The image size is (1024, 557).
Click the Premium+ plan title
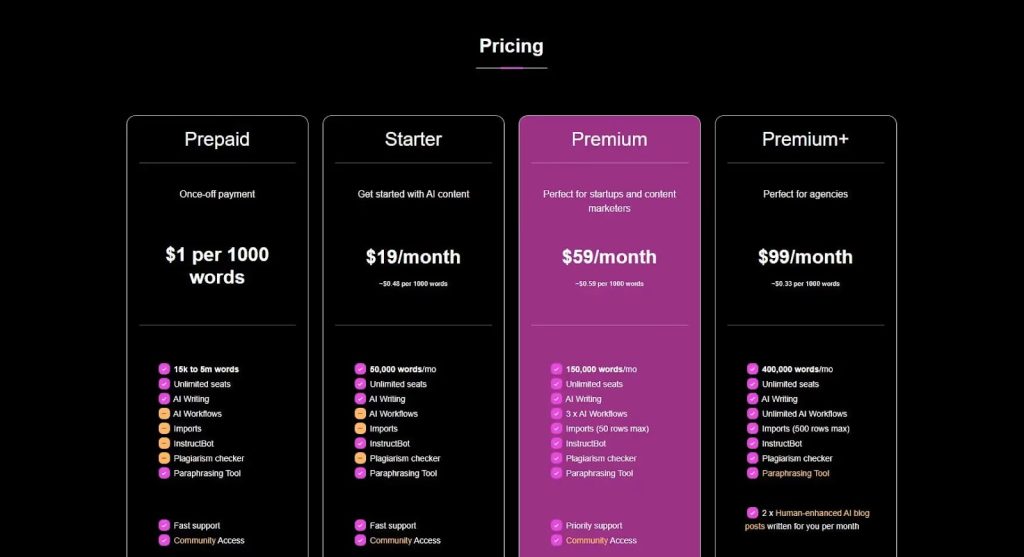[x=805, y=139]
